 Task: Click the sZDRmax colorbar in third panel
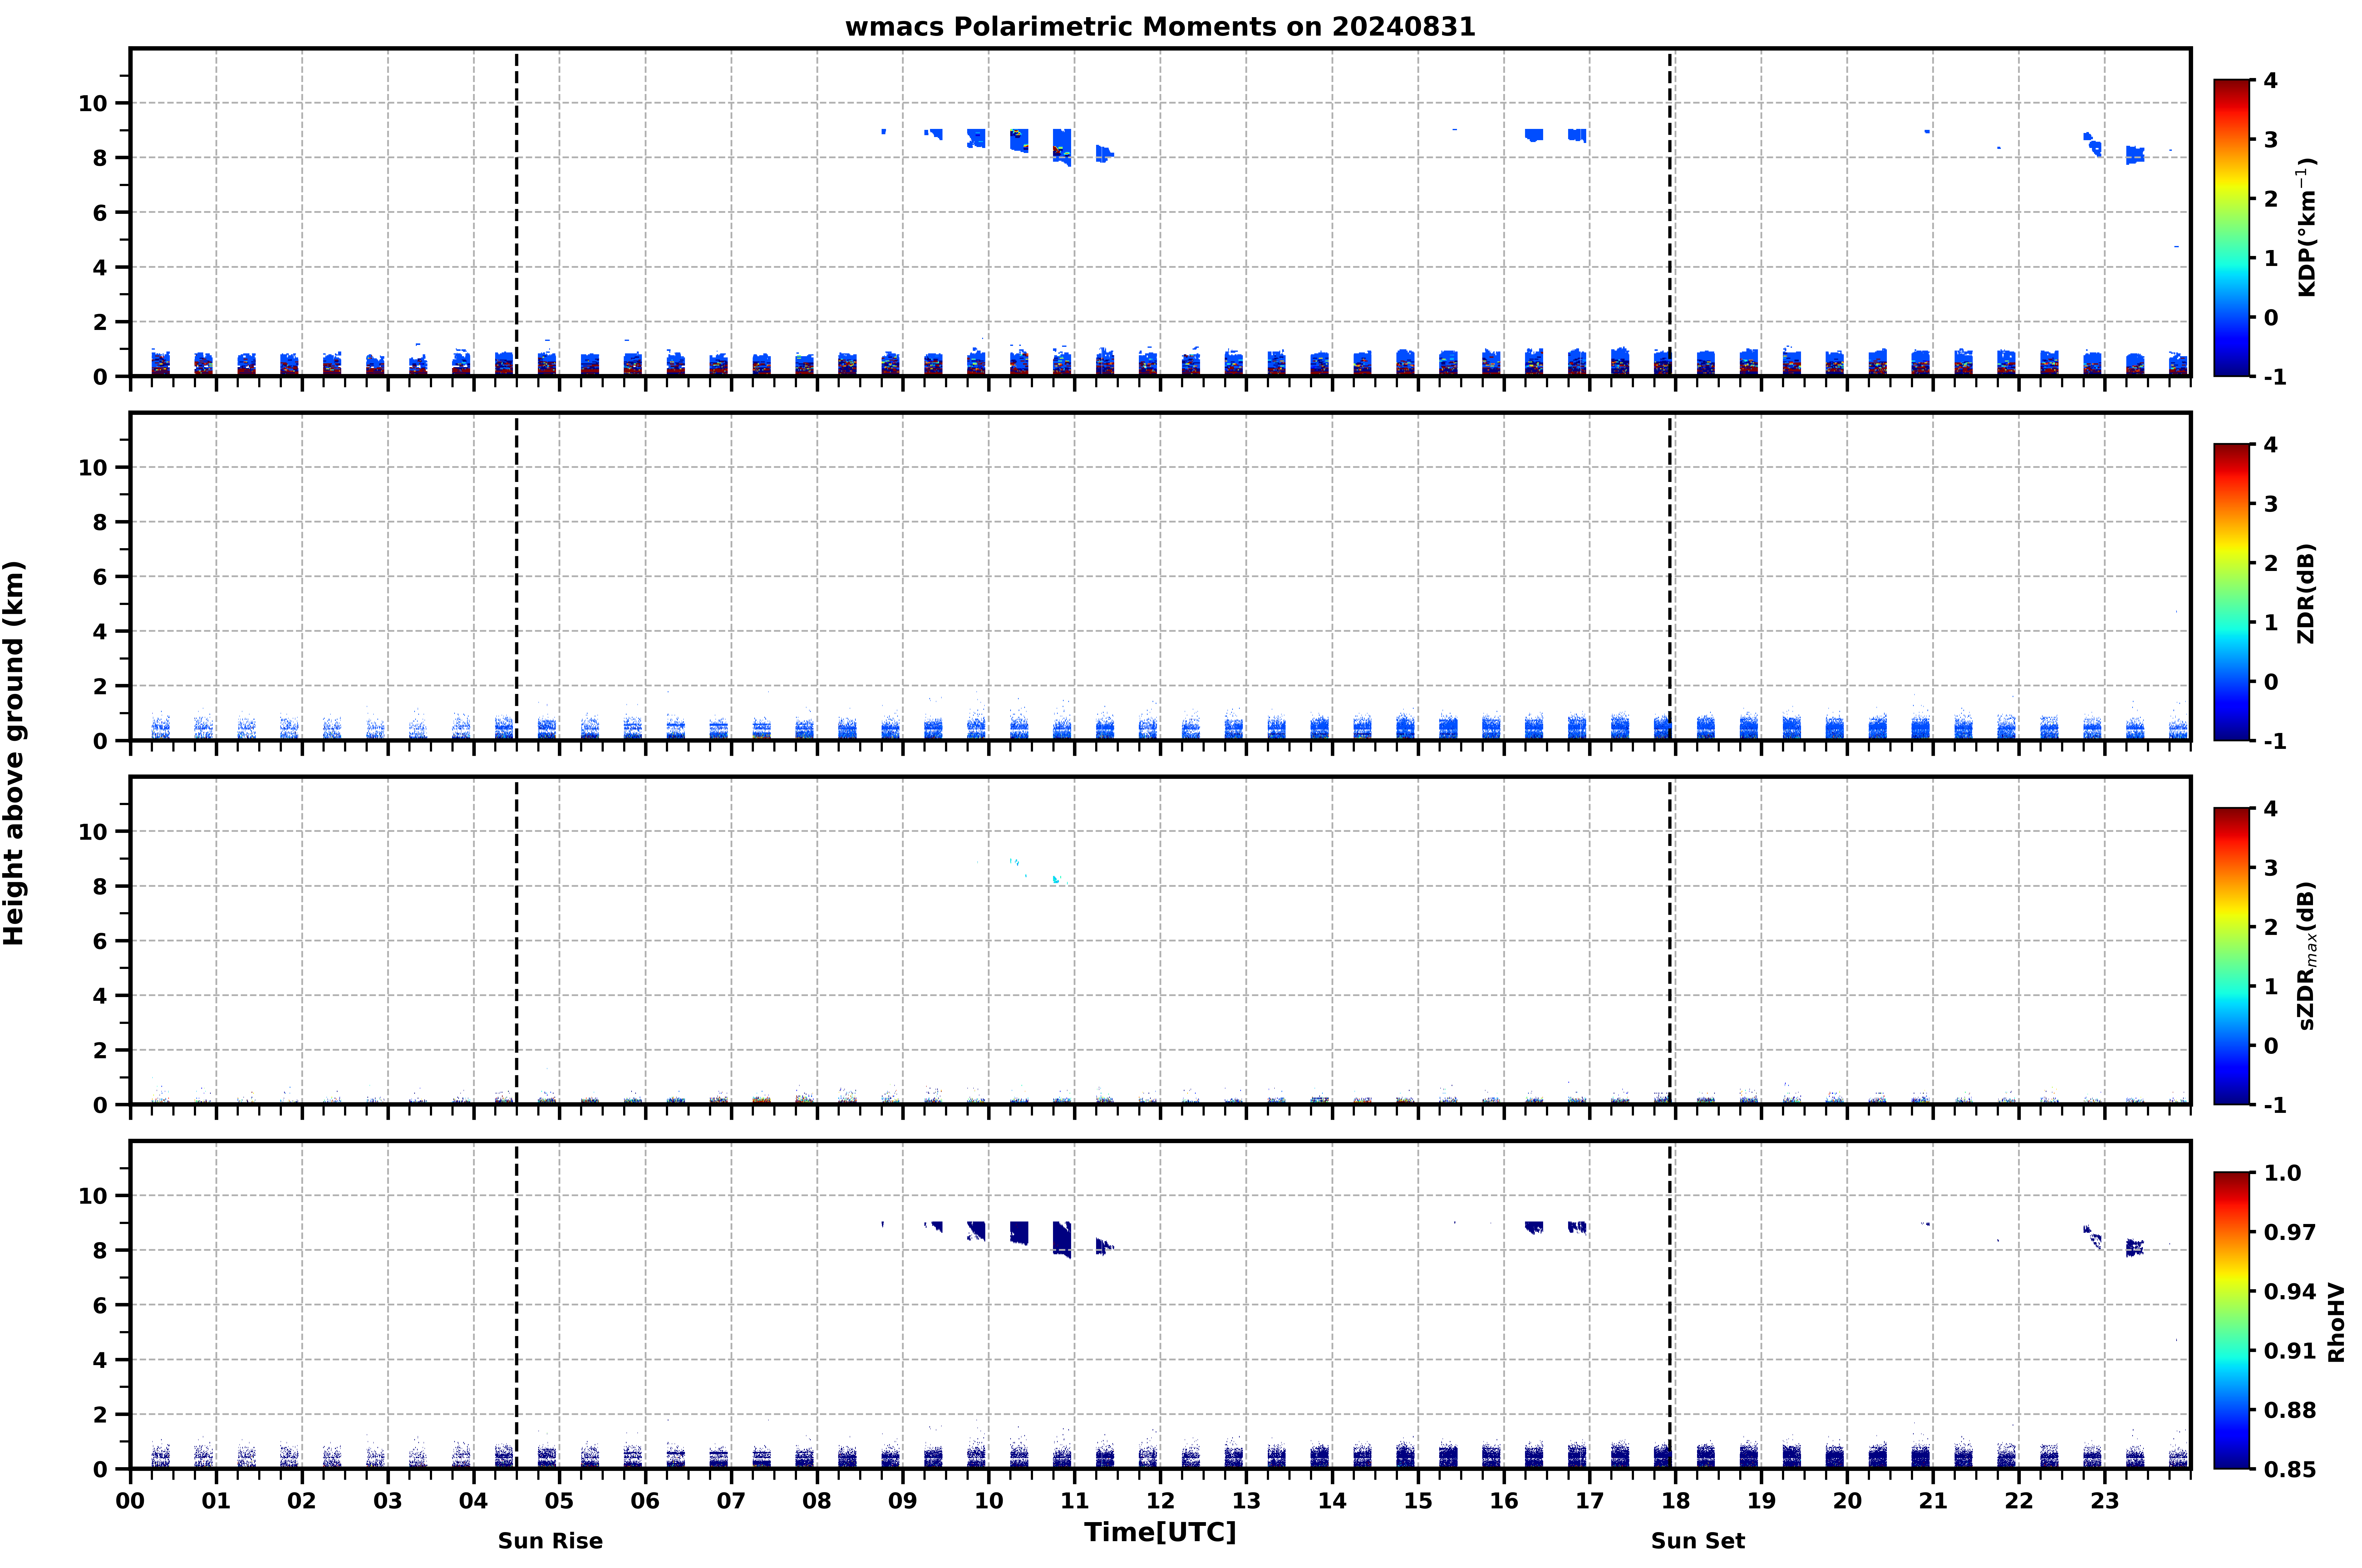click(2231, 956)
